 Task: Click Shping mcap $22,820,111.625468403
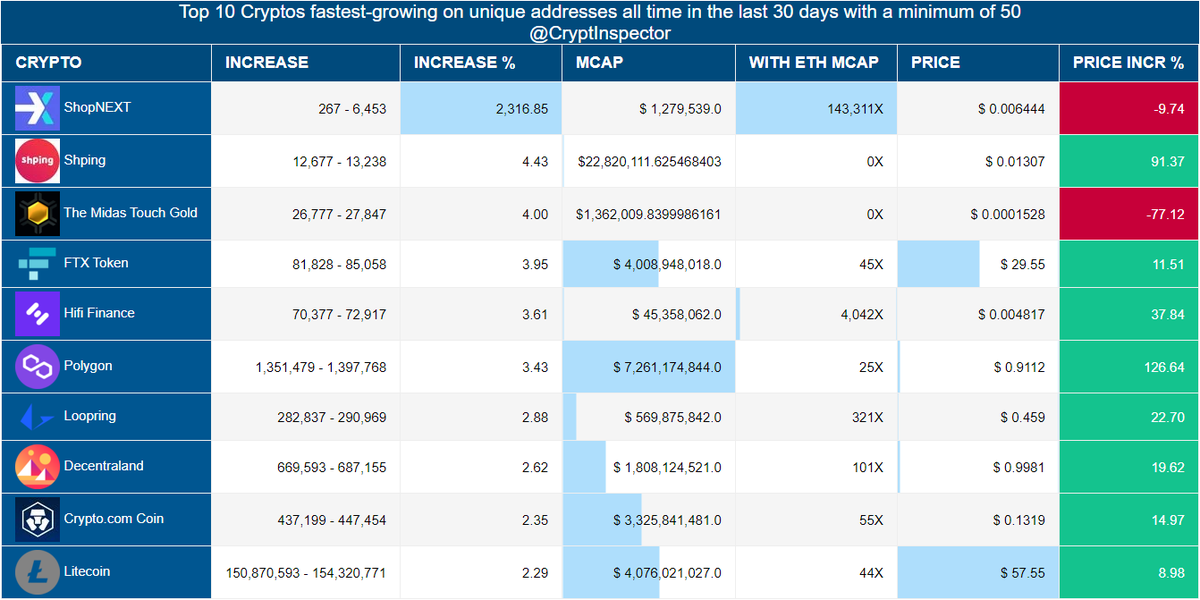[x=649, y=161]
